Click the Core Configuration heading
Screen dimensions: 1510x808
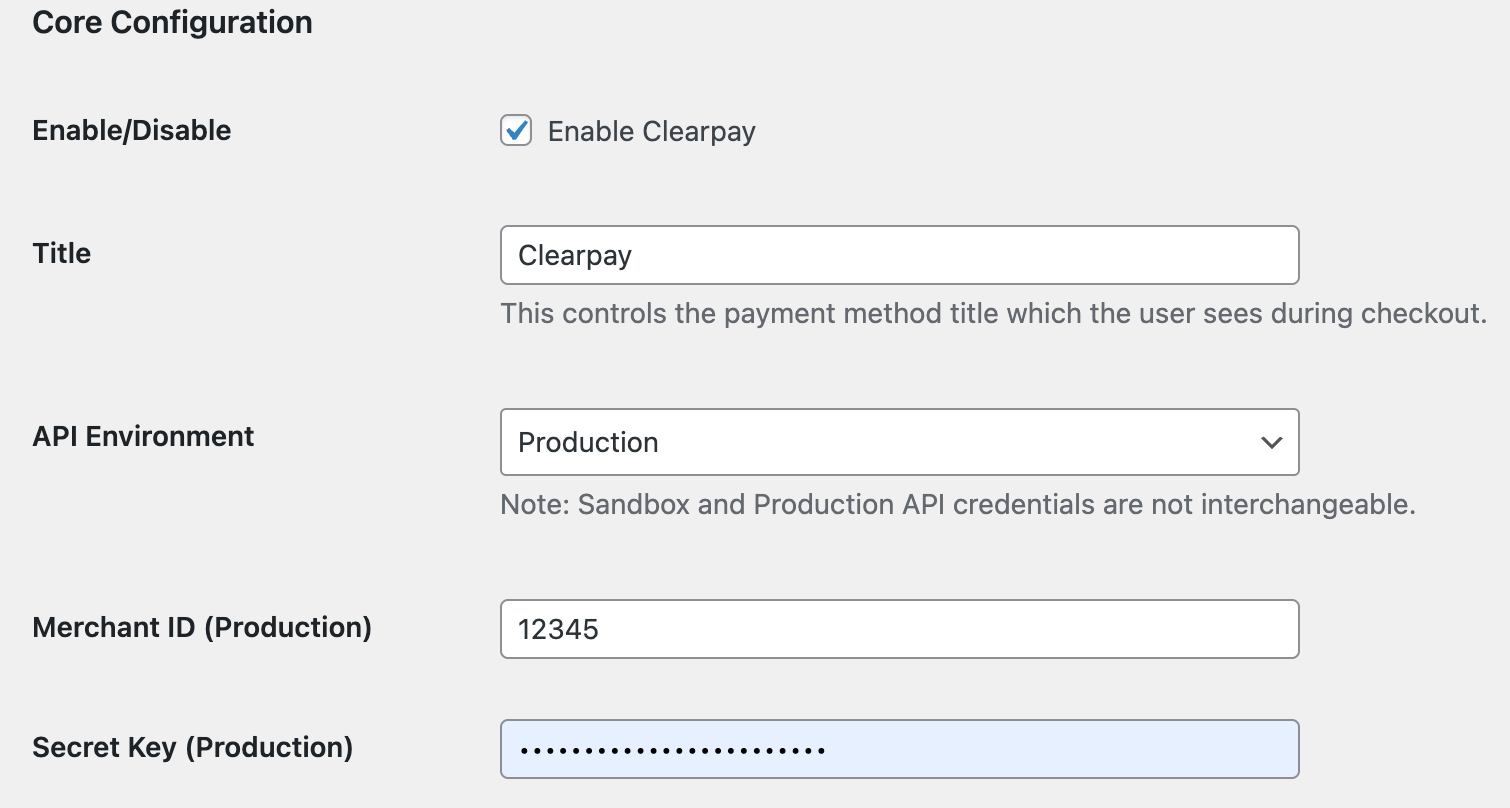pyautogui.click(x=172, y=23)
